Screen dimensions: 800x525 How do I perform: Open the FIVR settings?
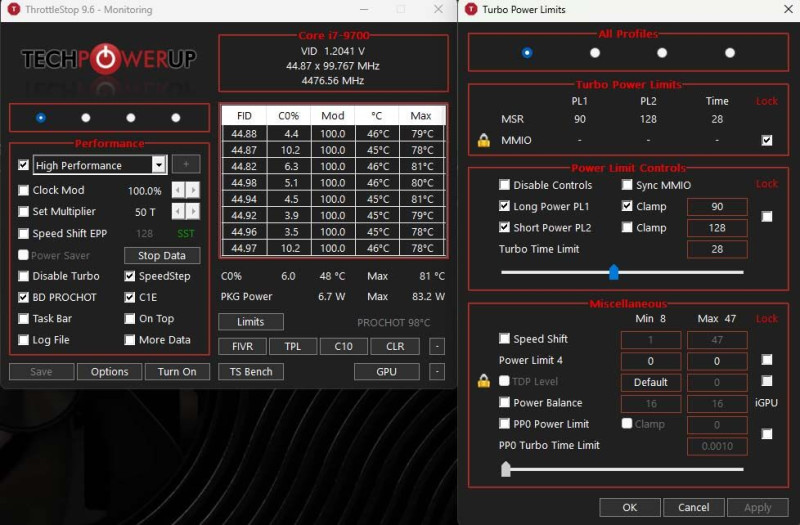[x=242, y=346]
